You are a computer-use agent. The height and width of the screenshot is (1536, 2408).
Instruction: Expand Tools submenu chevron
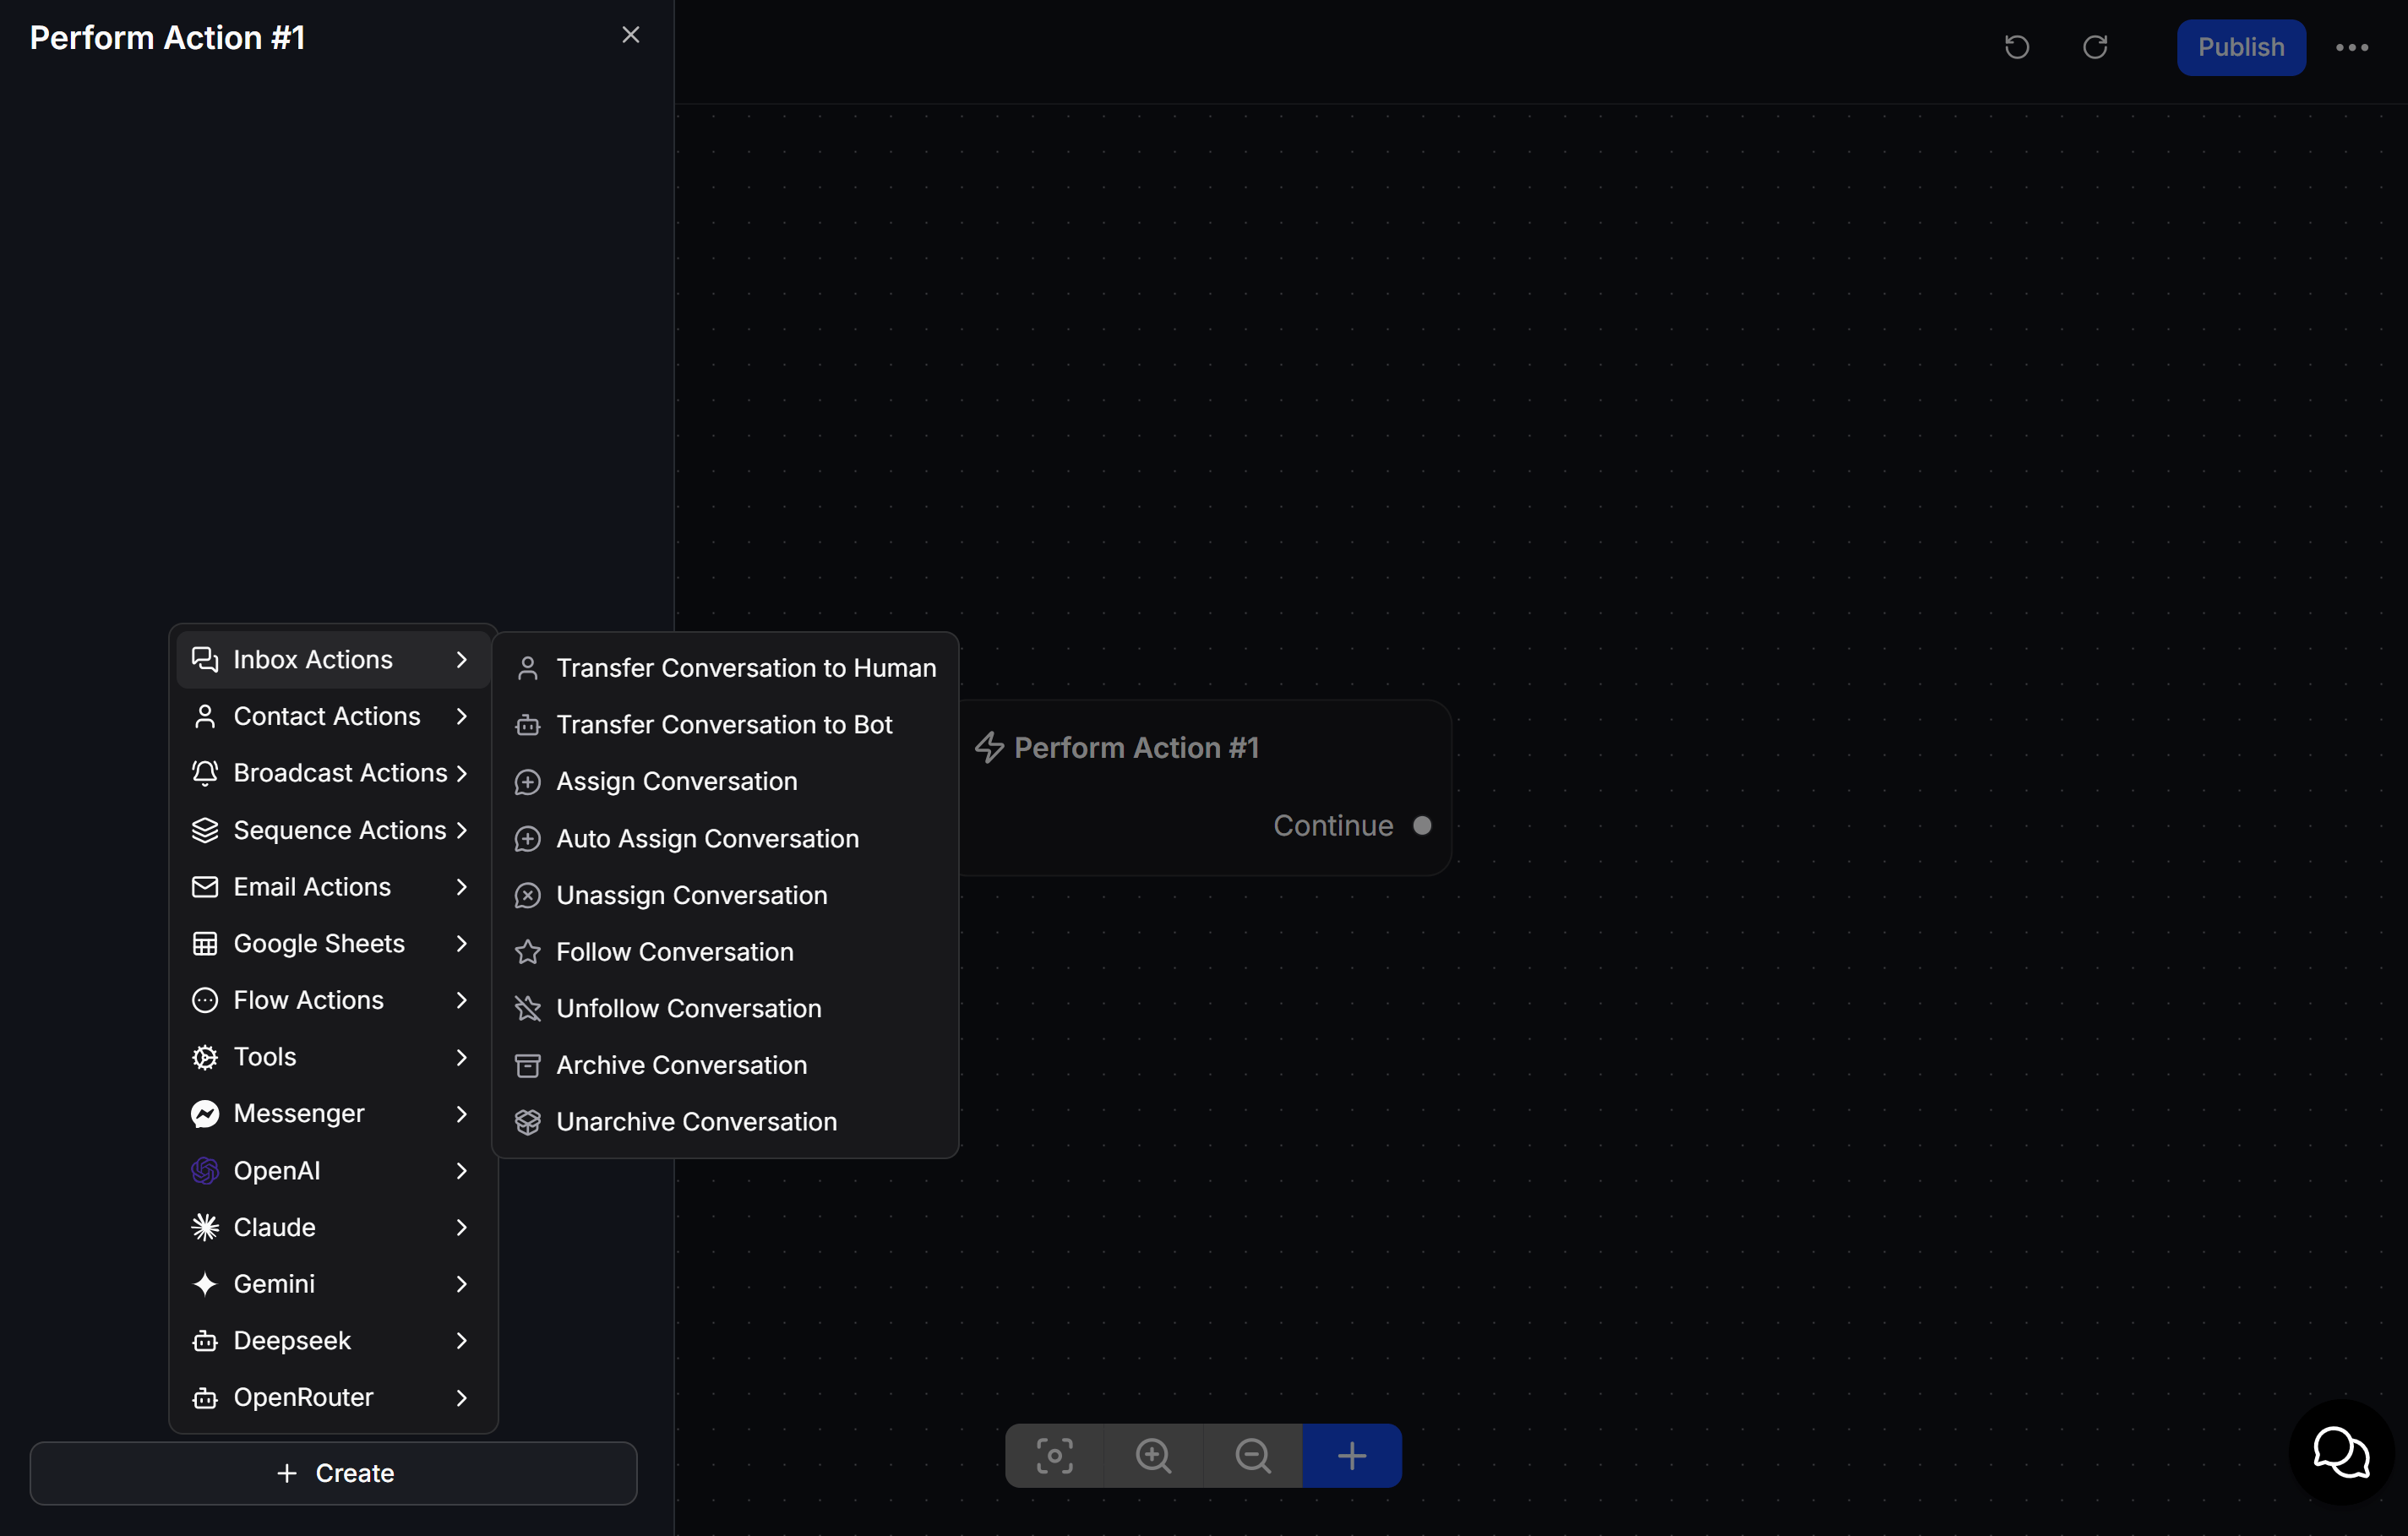tap(461, 1057)
